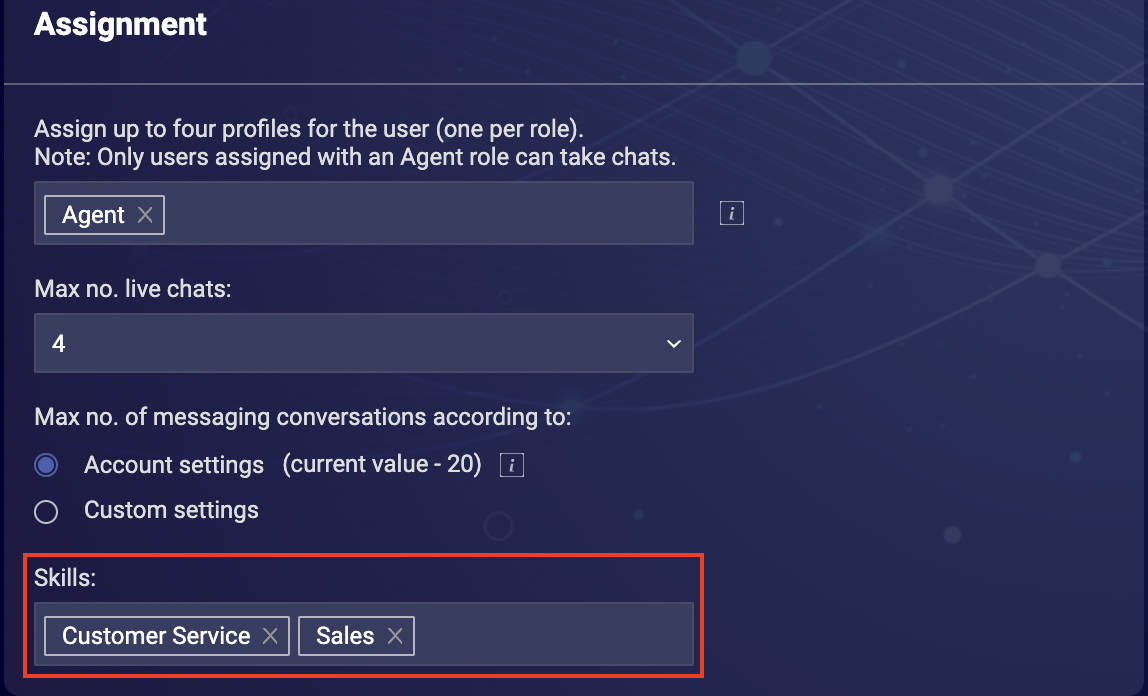Select the Agent tag label
1148x696 pixels.
coord(93,214)
